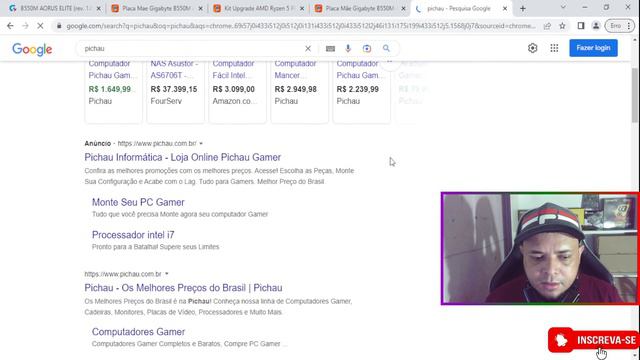Stop loading the page with the X button
Image resolution: width=640 pixels, height=360 pixels.
(x=40, y=26)
